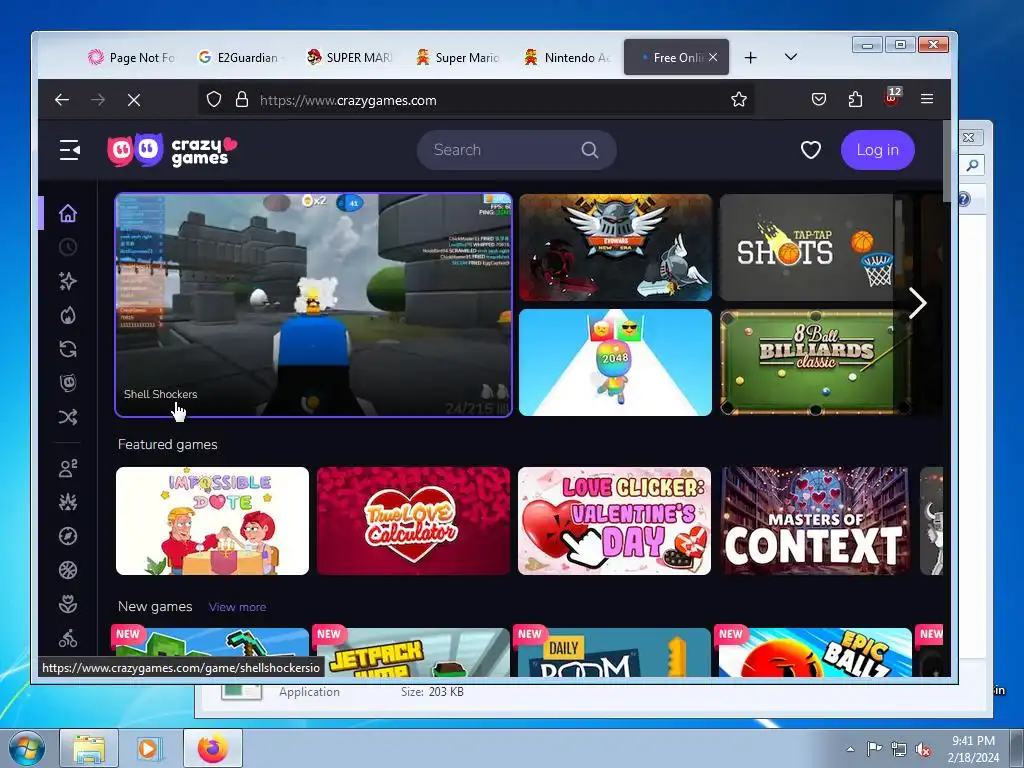This screenshot has width=1024, height=768.
Task: Open a new tab with plus button
Action: tap(750, 57)
